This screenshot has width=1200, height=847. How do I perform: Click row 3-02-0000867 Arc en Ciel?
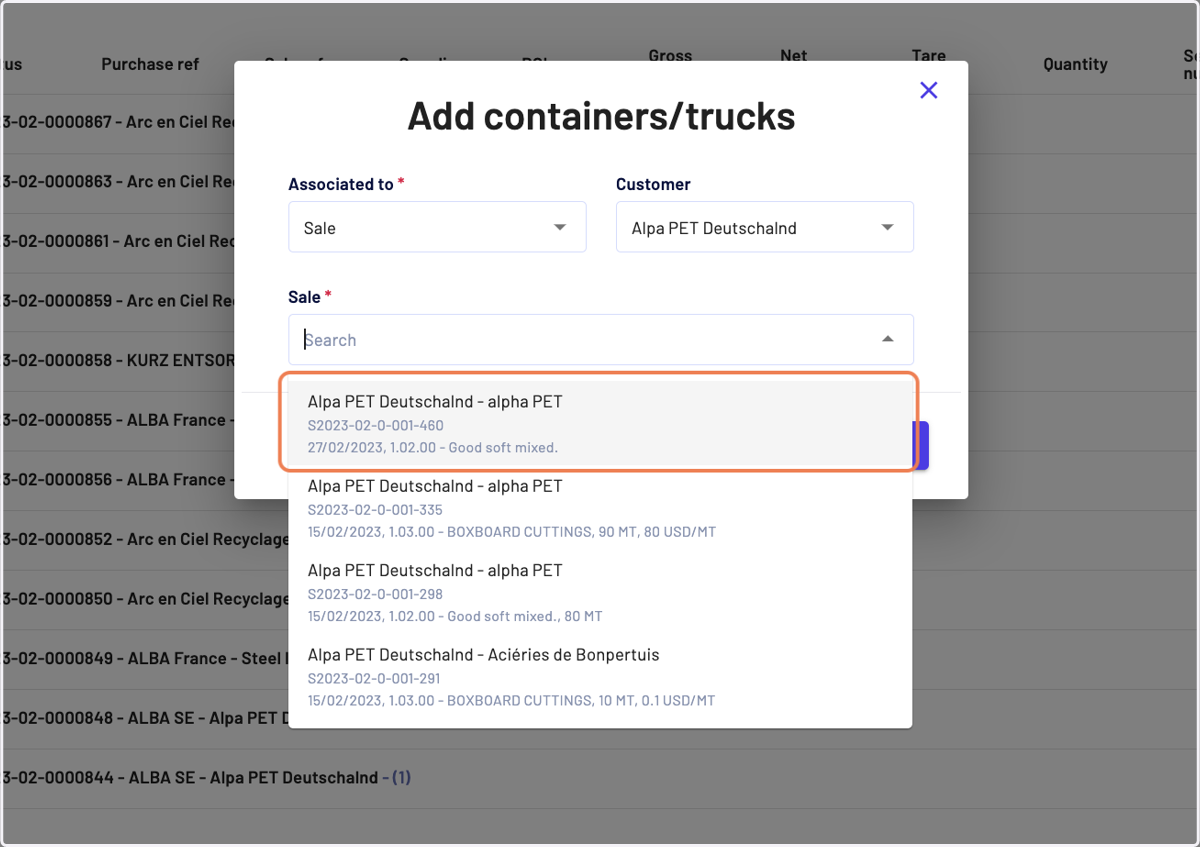[119, 123]
